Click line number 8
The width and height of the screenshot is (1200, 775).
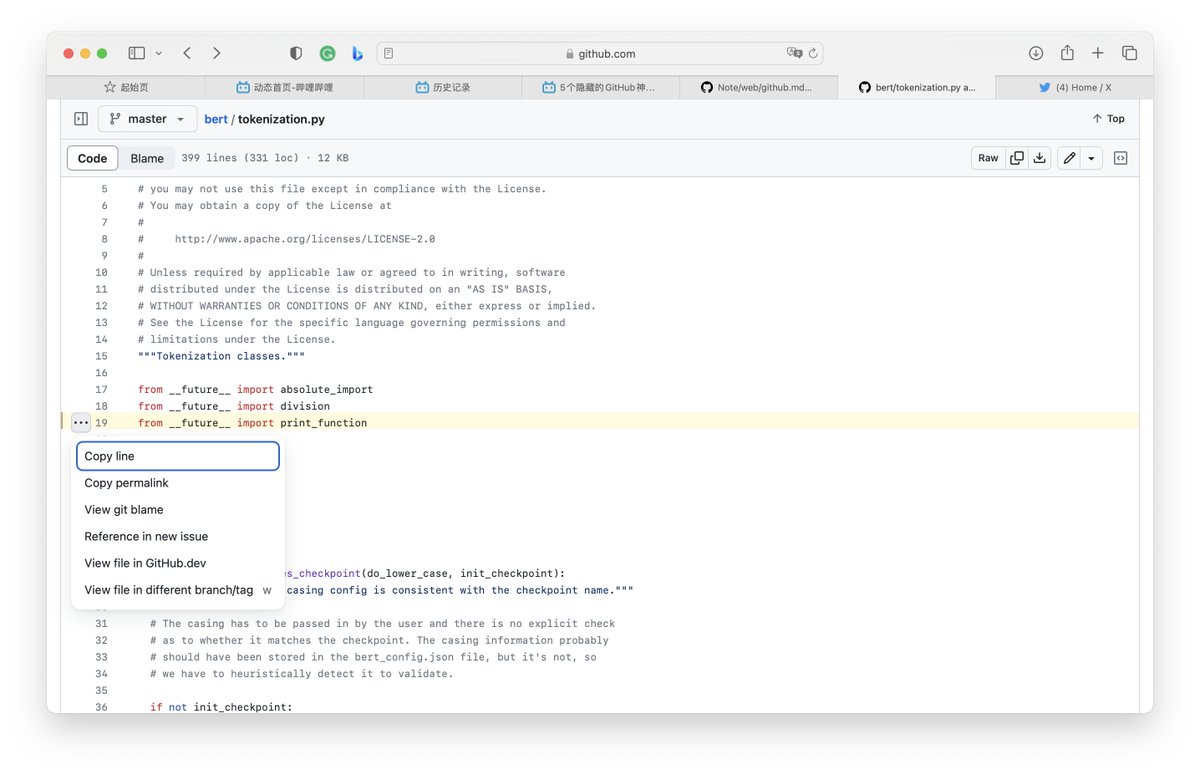point(104,239)
